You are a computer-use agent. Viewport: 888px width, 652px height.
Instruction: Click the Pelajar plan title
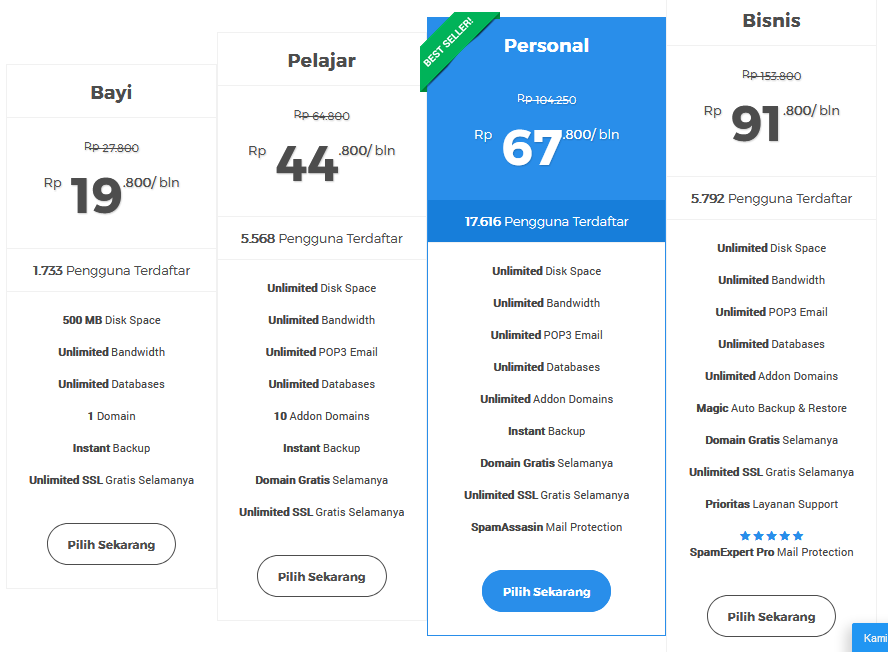(x=322, y=61)
